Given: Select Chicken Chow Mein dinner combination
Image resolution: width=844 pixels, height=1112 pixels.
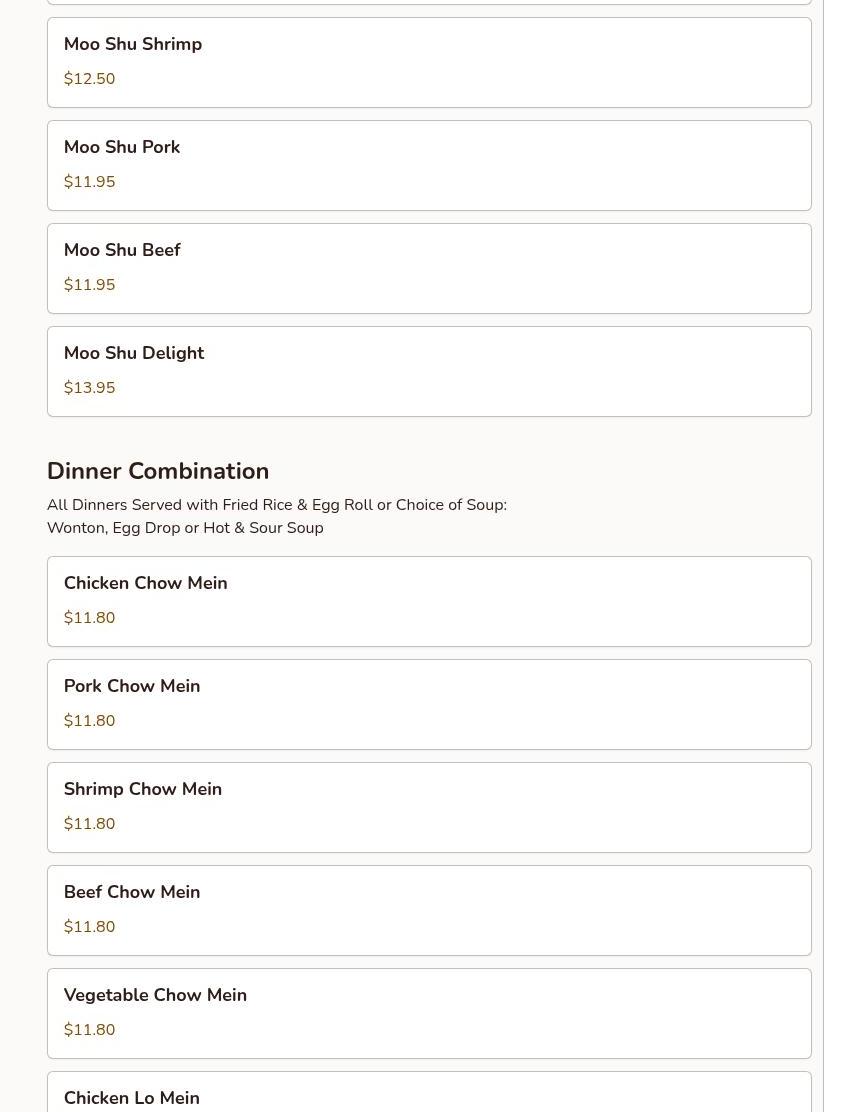Looking at the screenshot, I should [x=428, y=601].
